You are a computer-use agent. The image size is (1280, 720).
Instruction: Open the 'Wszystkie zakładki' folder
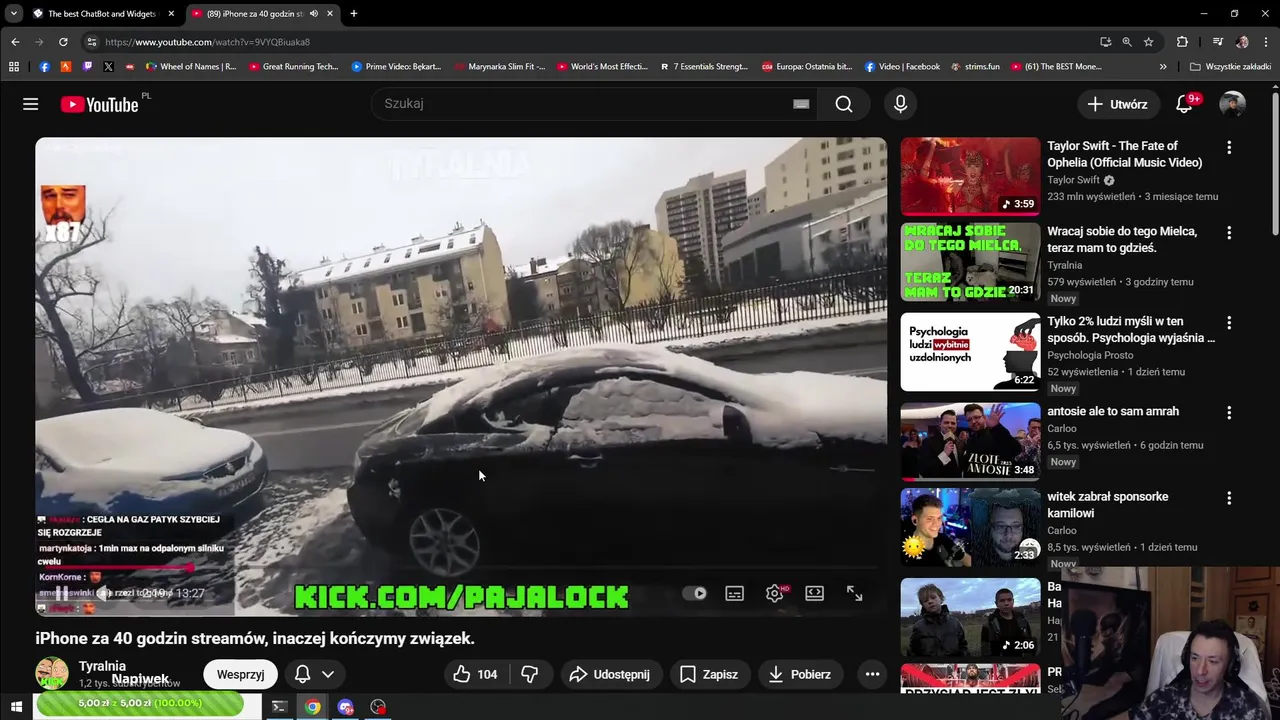(1230, 67)
